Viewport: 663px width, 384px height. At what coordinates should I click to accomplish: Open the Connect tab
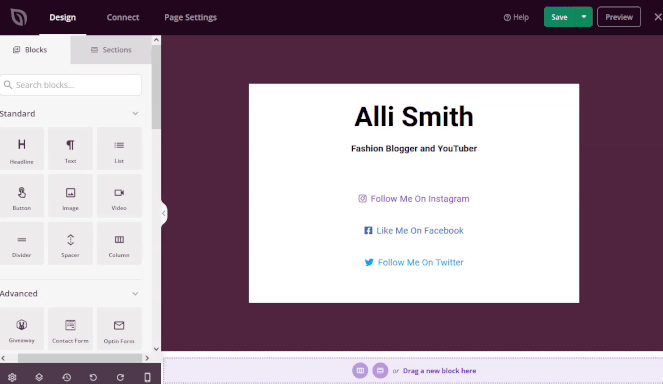(x=123, y=17)
